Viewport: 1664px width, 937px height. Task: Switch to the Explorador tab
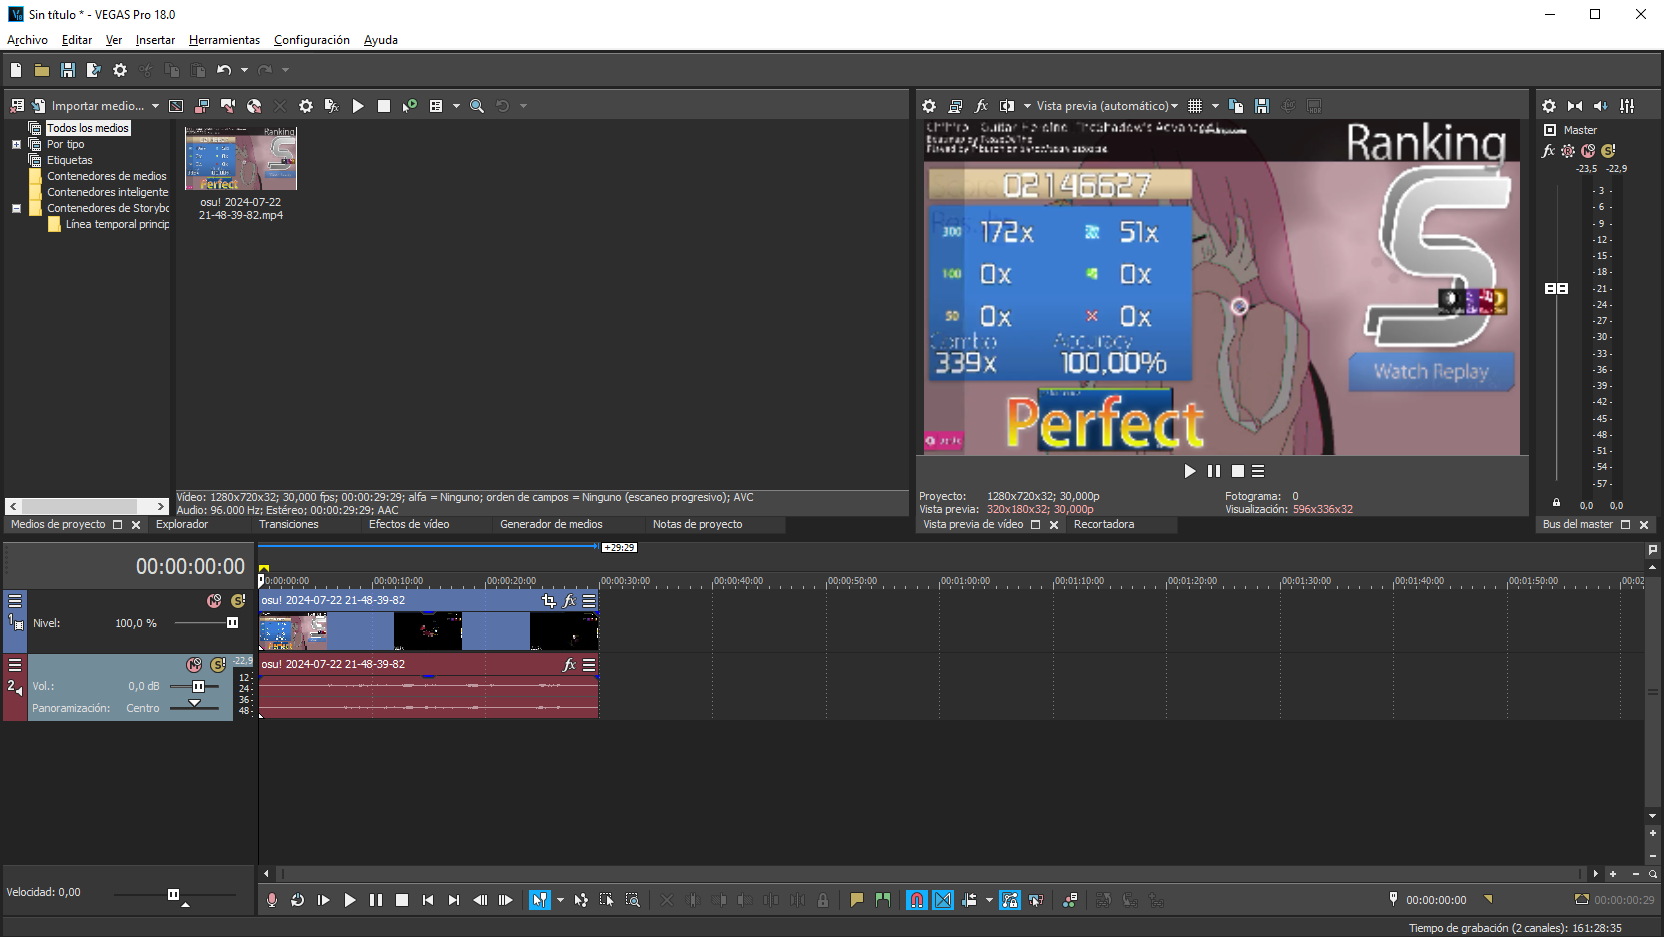[182, 524]
